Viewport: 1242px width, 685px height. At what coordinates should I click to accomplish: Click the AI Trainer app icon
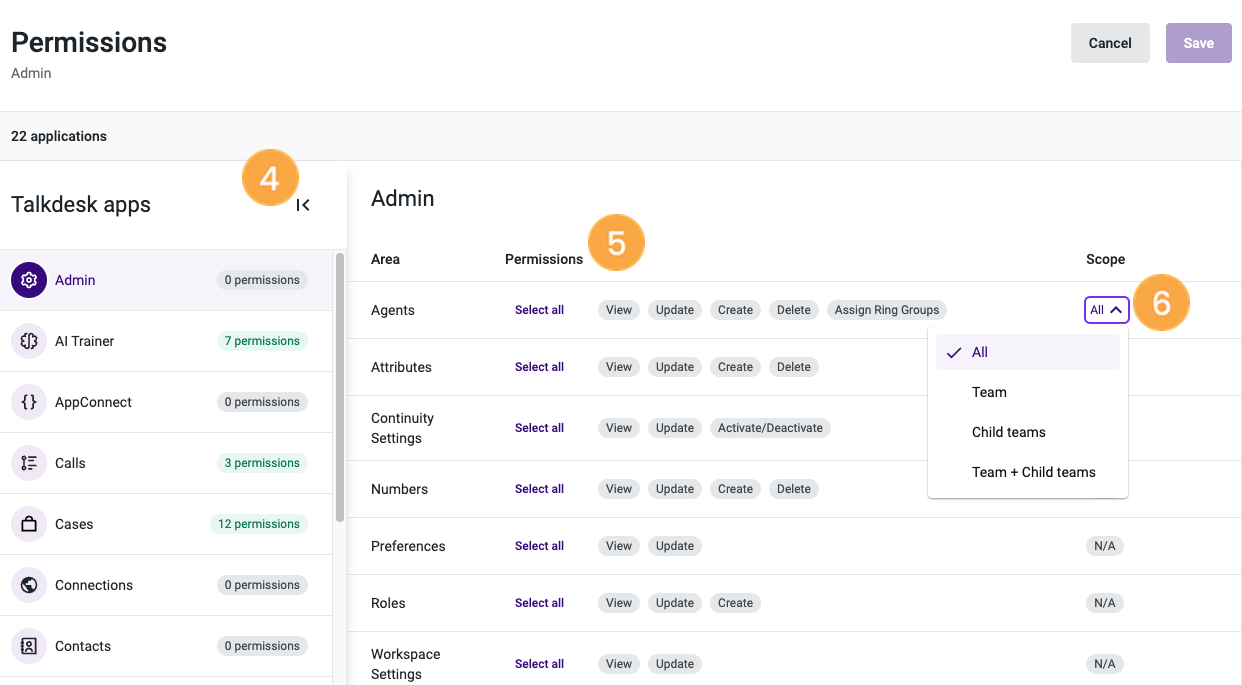(29, 341)
